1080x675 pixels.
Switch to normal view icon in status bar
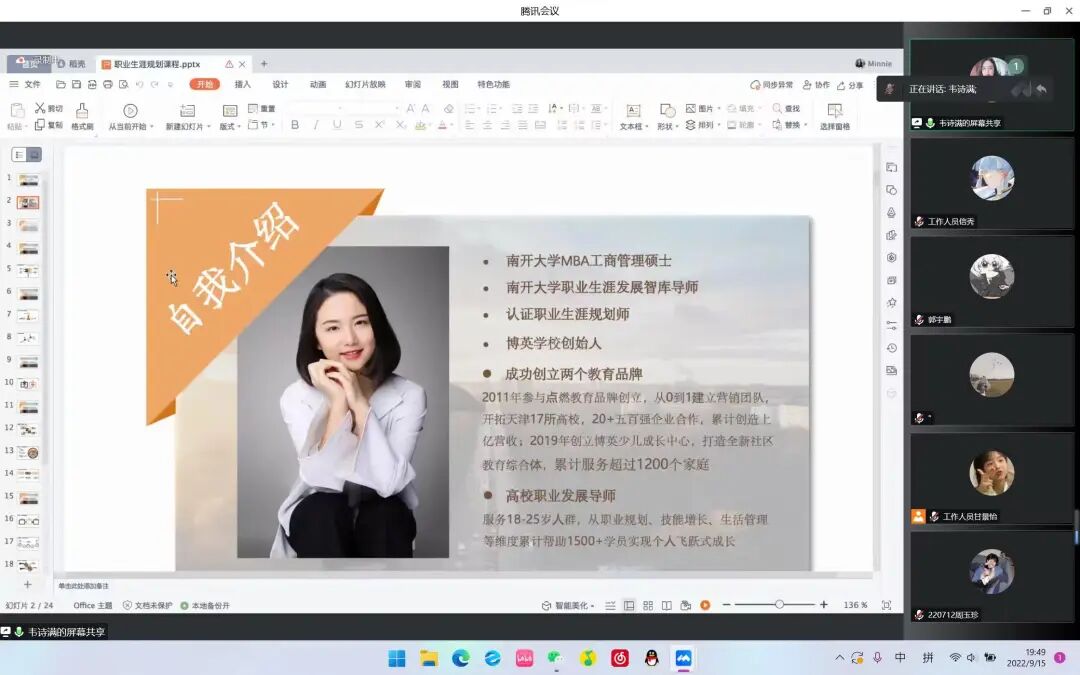click(x=629, y=605)
